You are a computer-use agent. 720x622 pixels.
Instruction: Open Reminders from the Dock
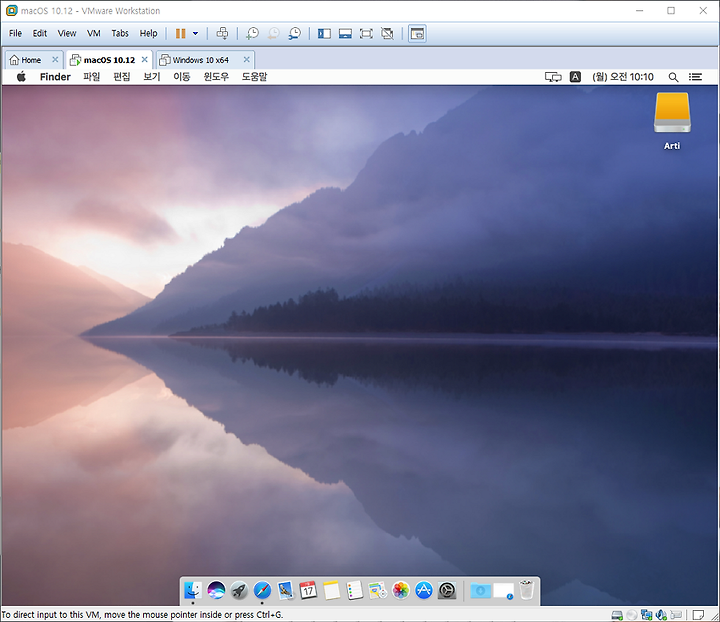click(354, 590)
